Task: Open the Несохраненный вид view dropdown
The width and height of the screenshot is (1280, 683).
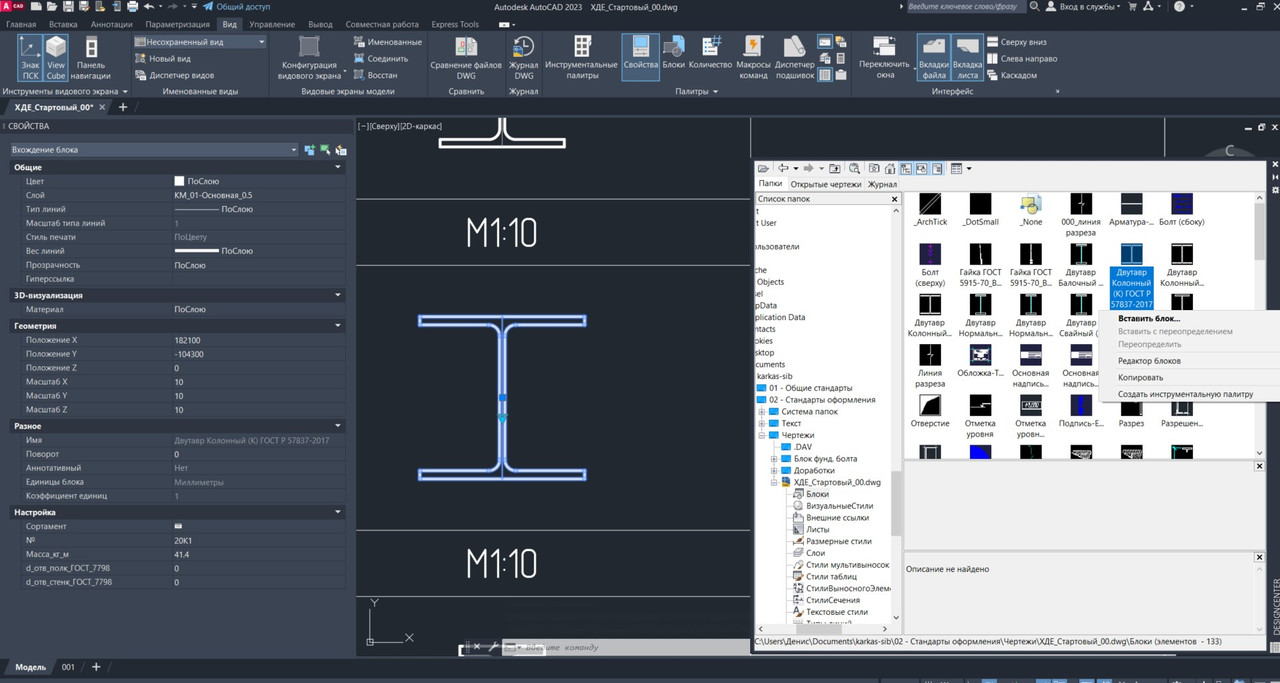Action: click(199, 42)
